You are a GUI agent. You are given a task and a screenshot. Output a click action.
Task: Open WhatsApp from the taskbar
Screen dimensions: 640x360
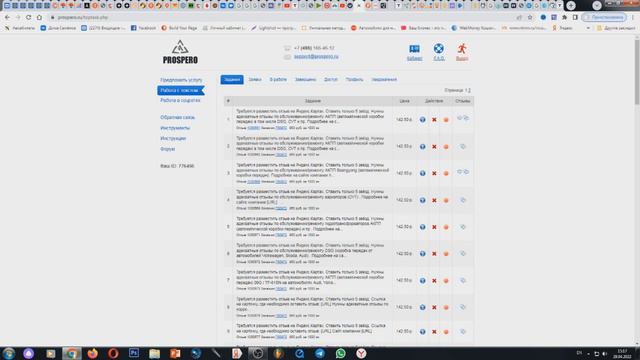point(340,353)
